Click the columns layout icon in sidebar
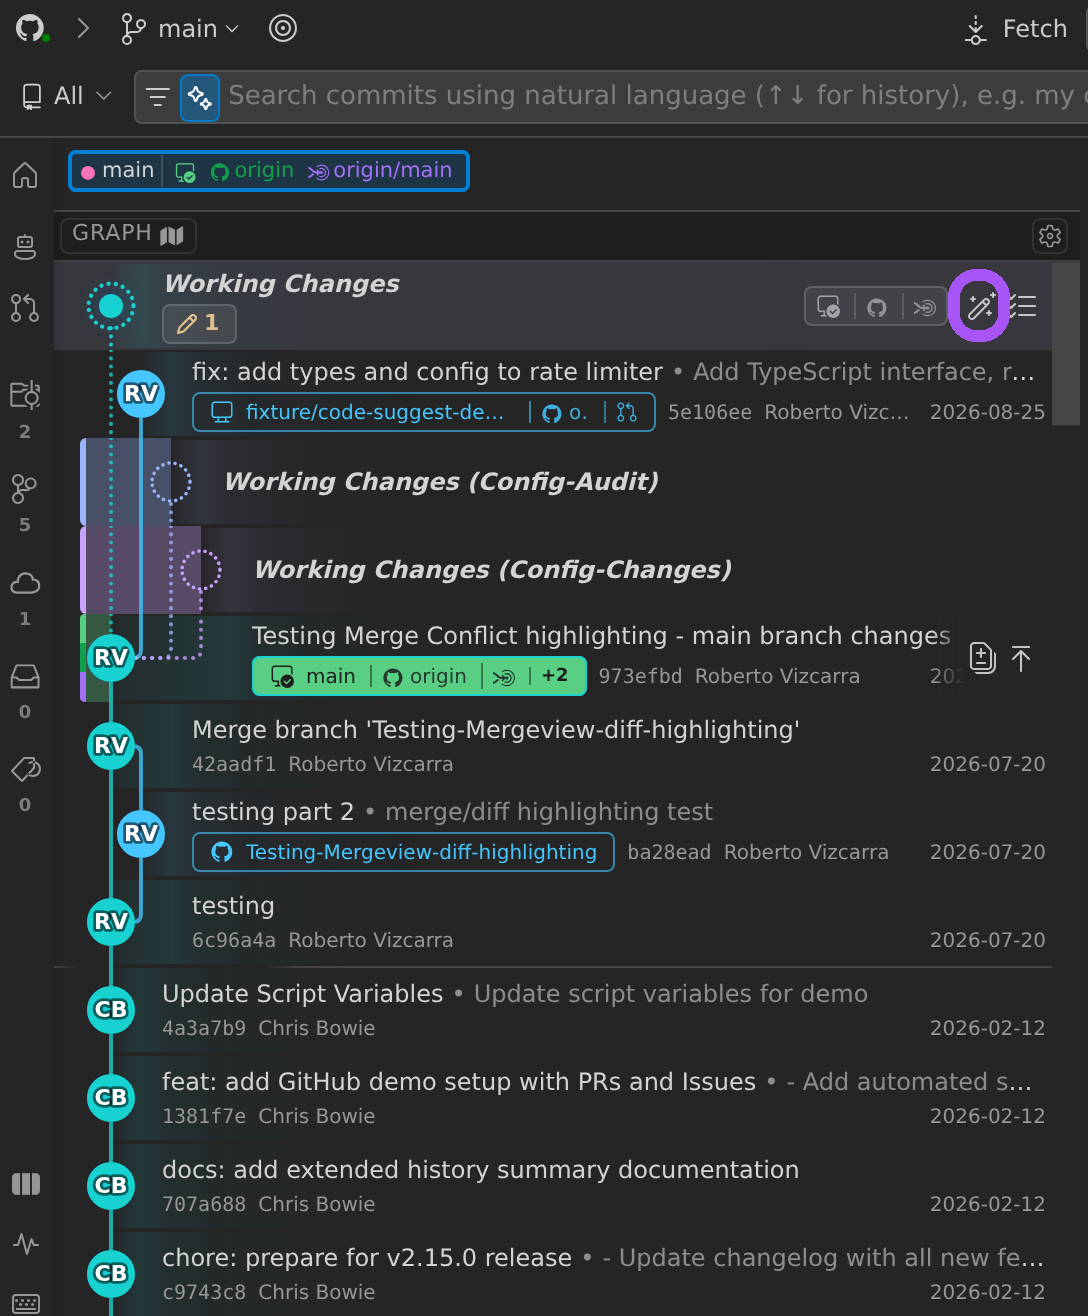1088x1316 pixels. pos(26,1184)
